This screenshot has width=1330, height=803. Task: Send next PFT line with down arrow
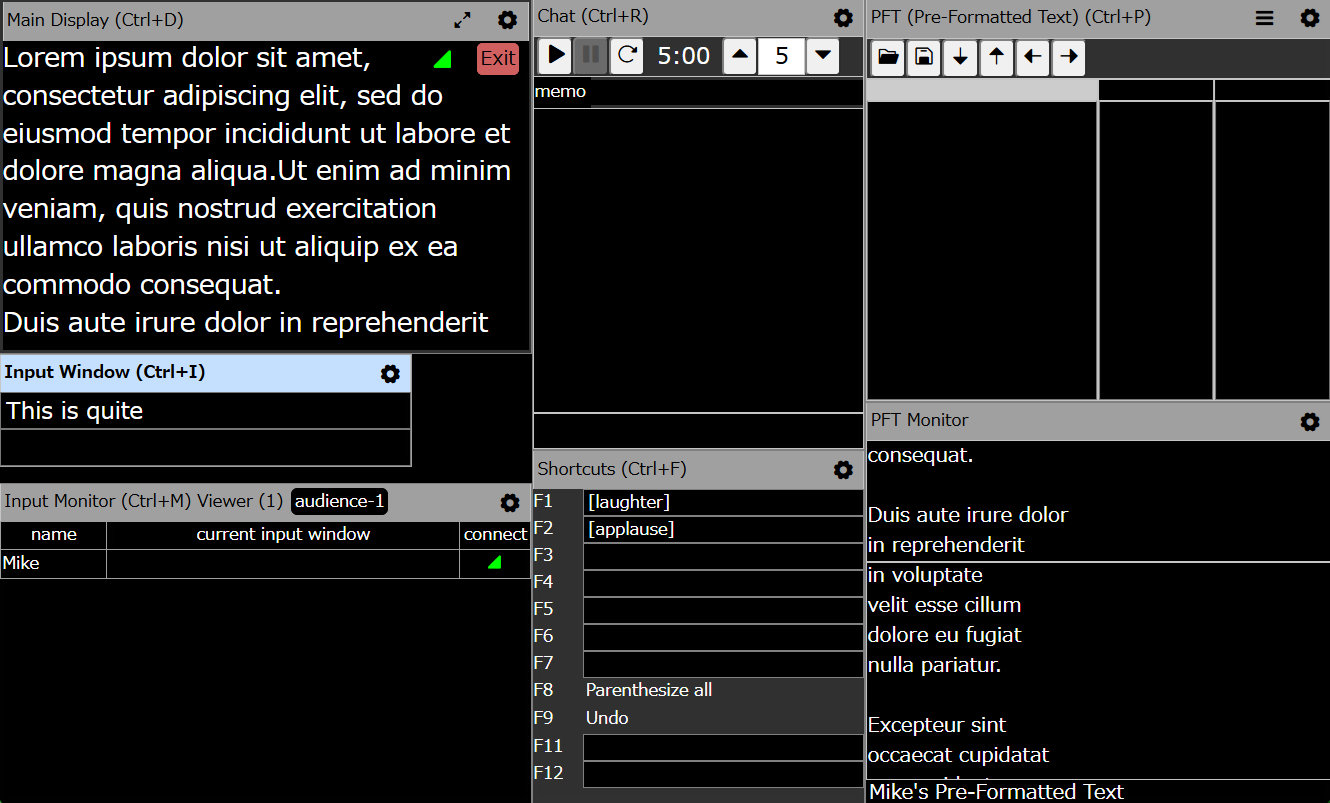(x=959, y=57)
